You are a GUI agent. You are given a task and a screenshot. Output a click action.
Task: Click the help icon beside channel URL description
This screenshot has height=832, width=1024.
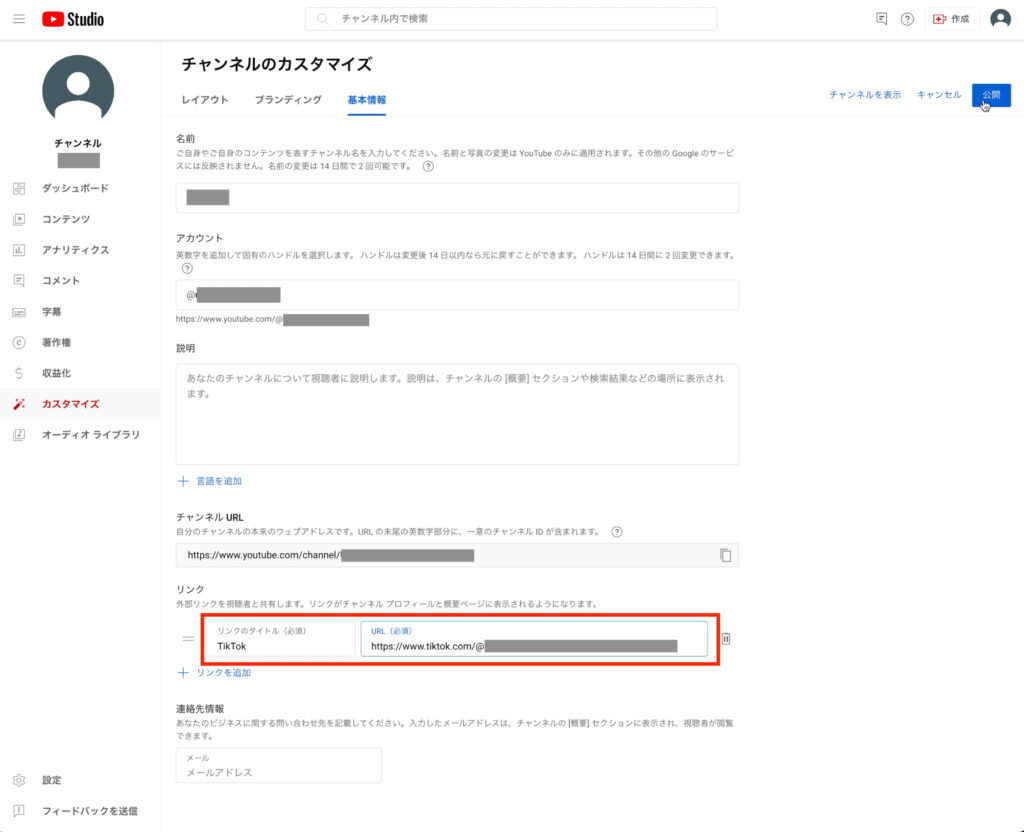click(617, 531)
